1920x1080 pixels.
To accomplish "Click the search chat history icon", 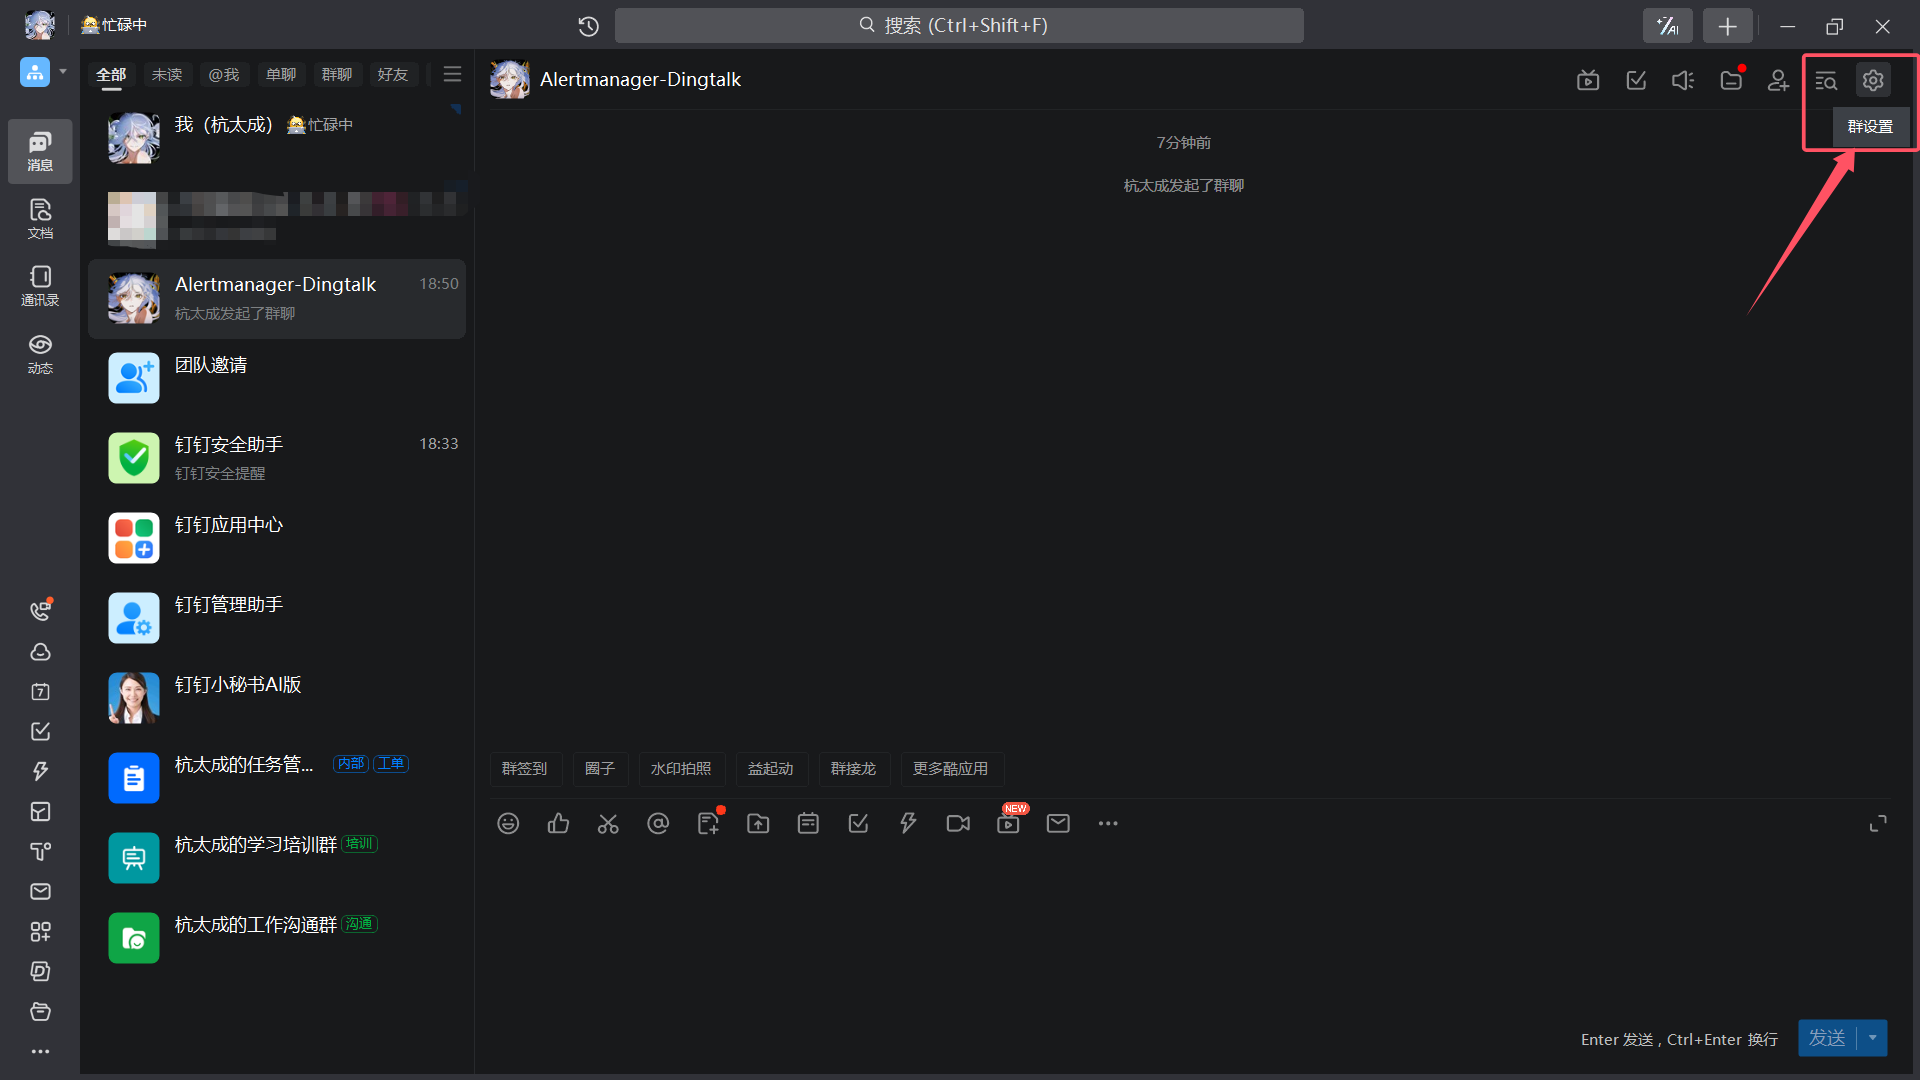I will [1826, 80].
